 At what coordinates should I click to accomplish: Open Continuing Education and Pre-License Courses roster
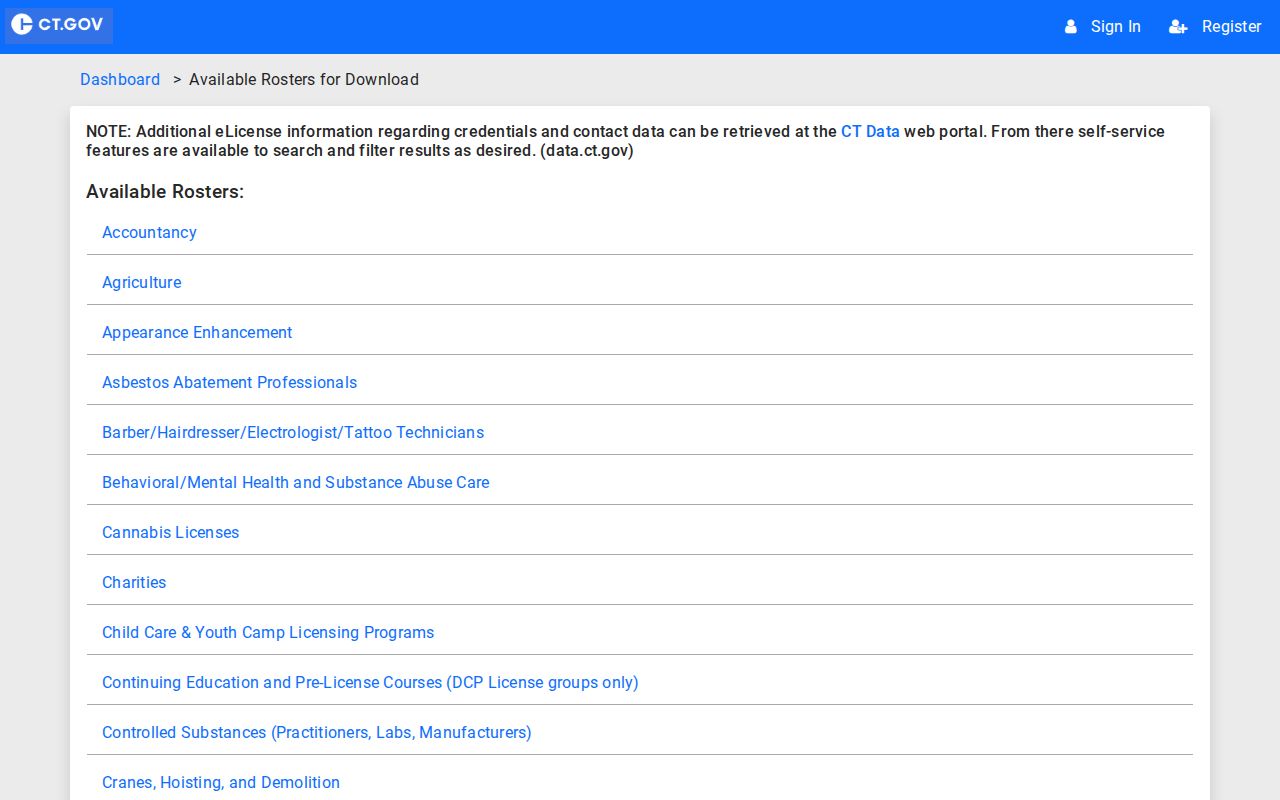point(370,682)
